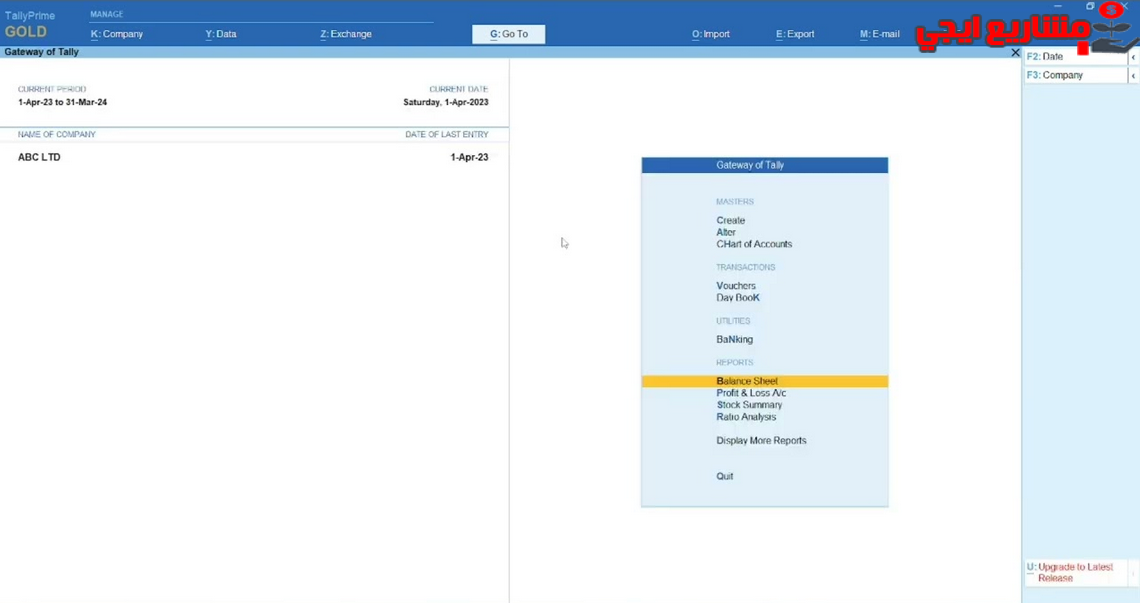1140x603 pixels.
Task: Click the F3: Company button
Action: [x=1075, y=75]
